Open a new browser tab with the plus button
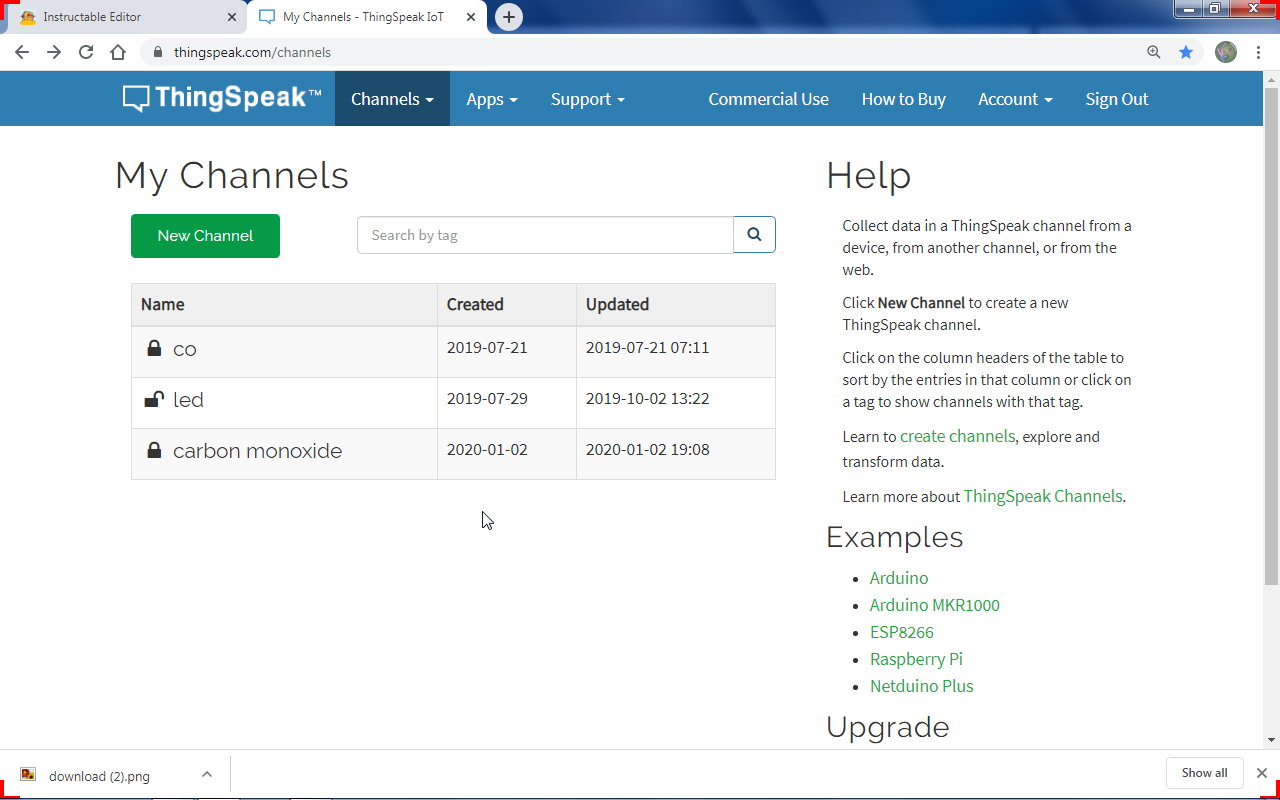The height and width of the screenshot is (800, 1280). [x=509, y=17]
